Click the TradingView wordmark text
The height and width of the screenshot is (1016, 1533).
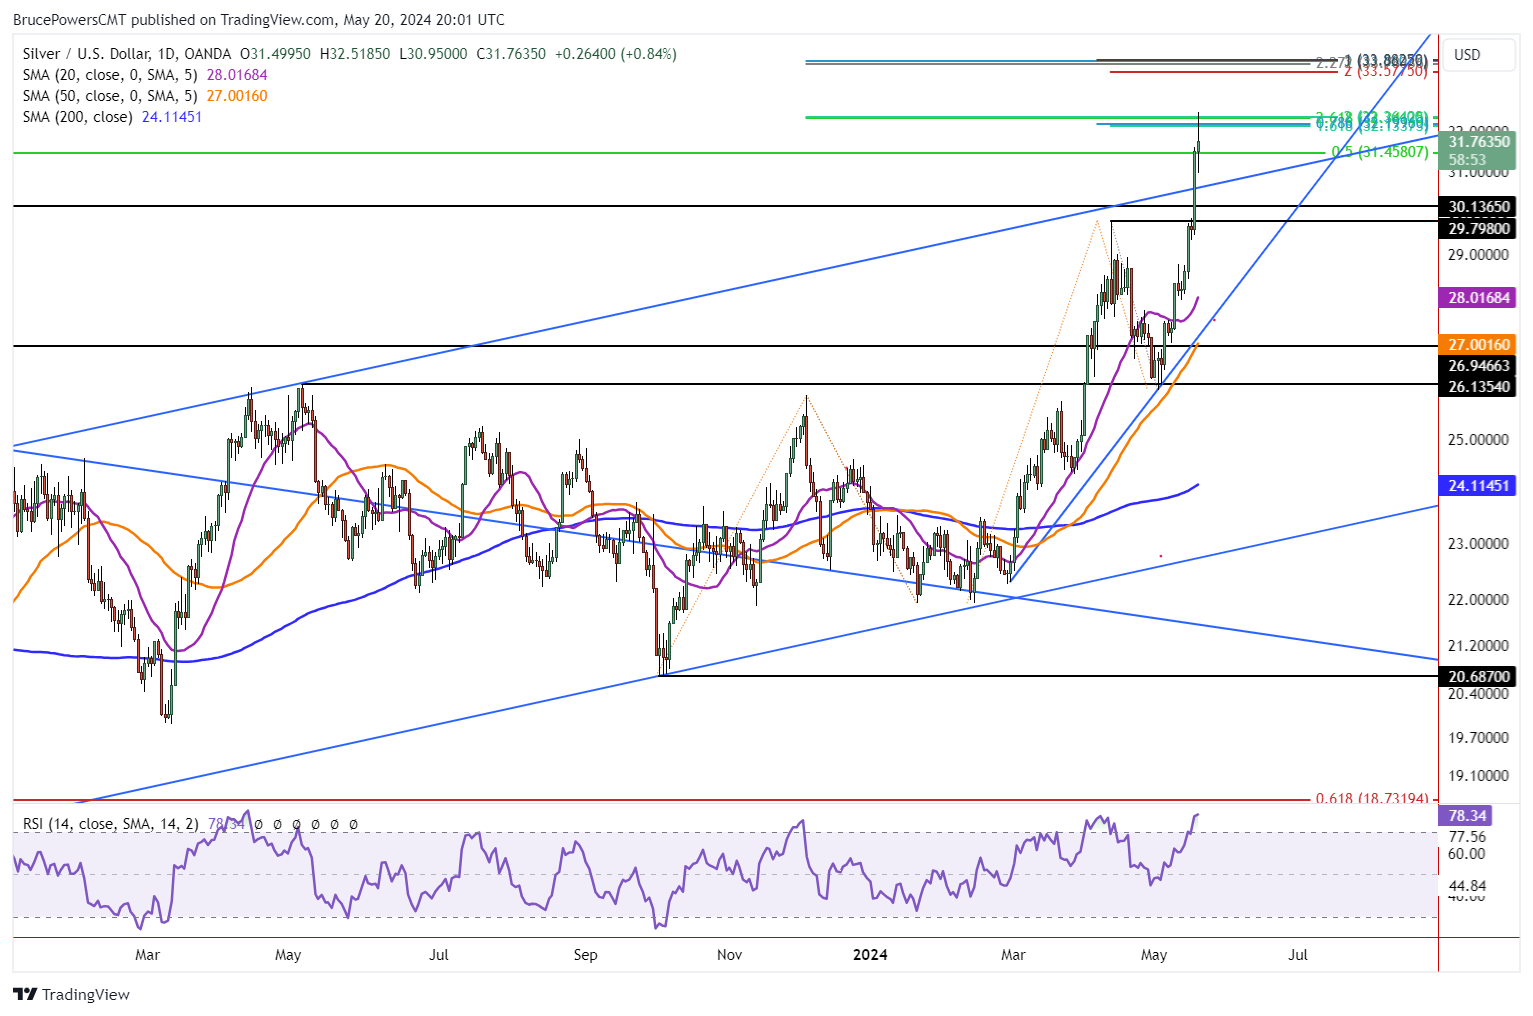[x=86, y=994]
